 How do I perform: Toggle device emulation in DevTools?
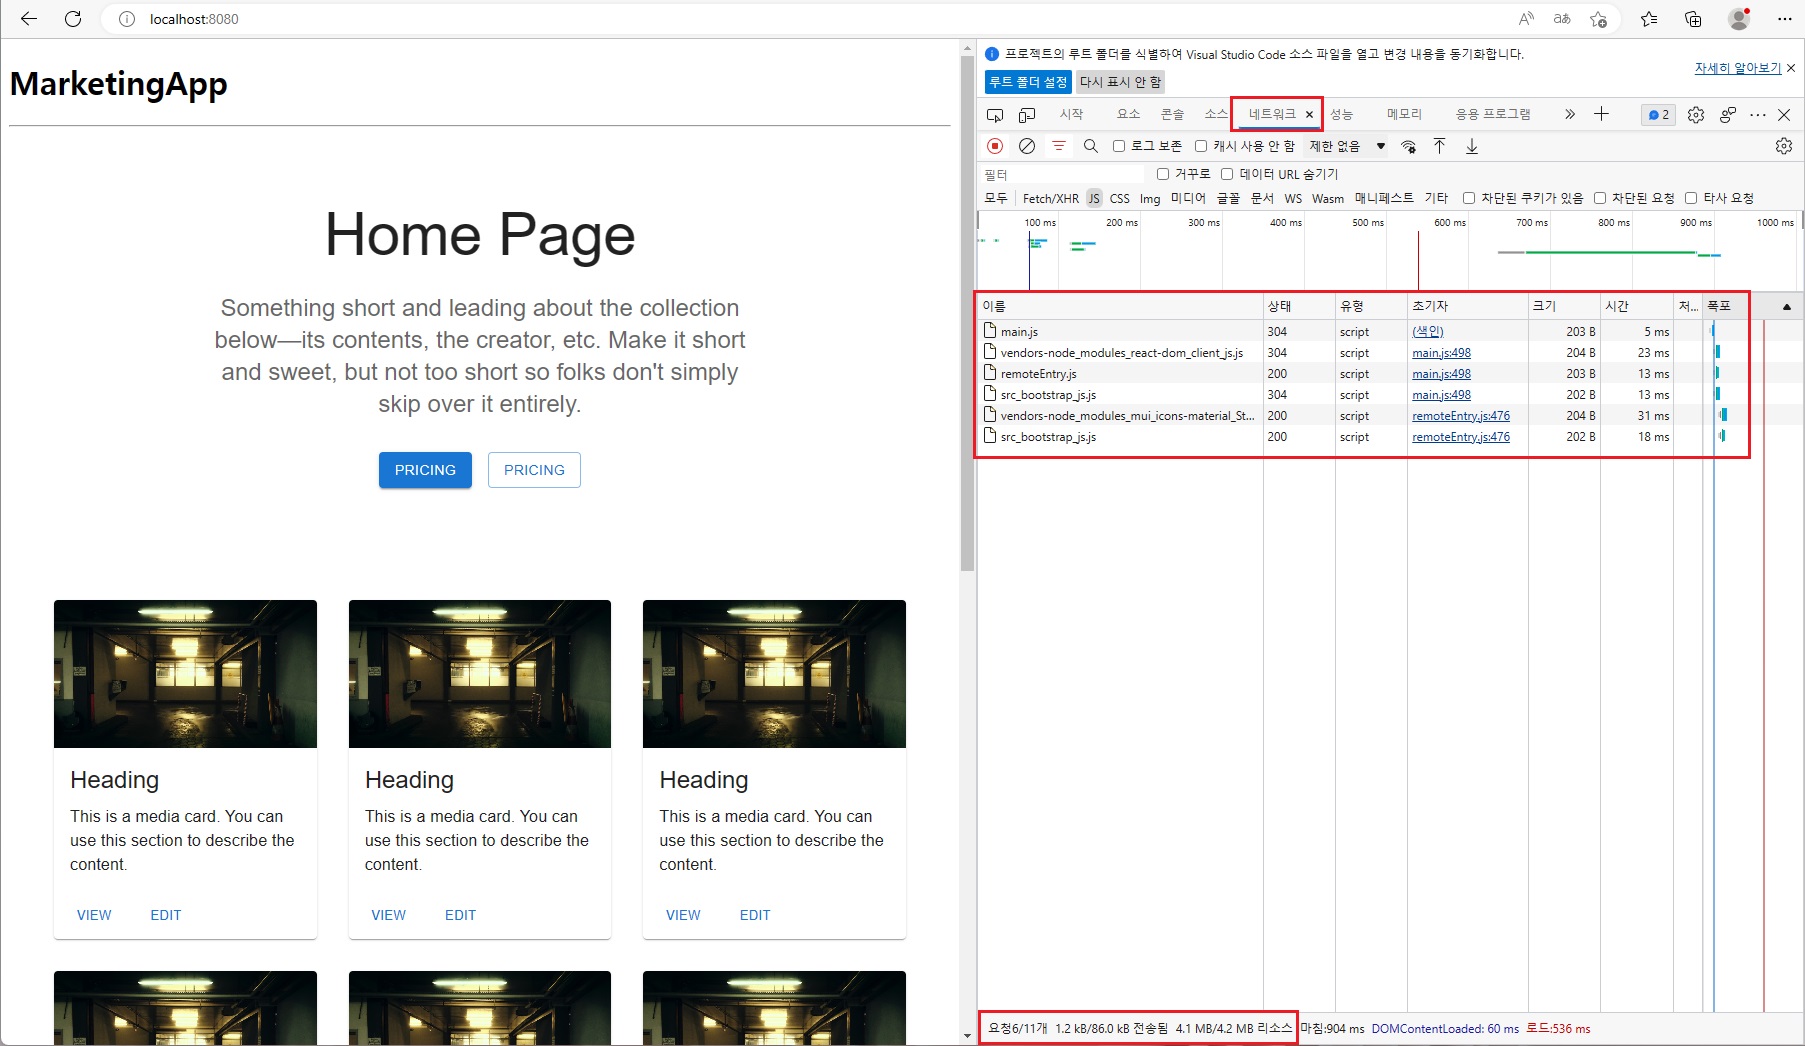pos(1027,114)
